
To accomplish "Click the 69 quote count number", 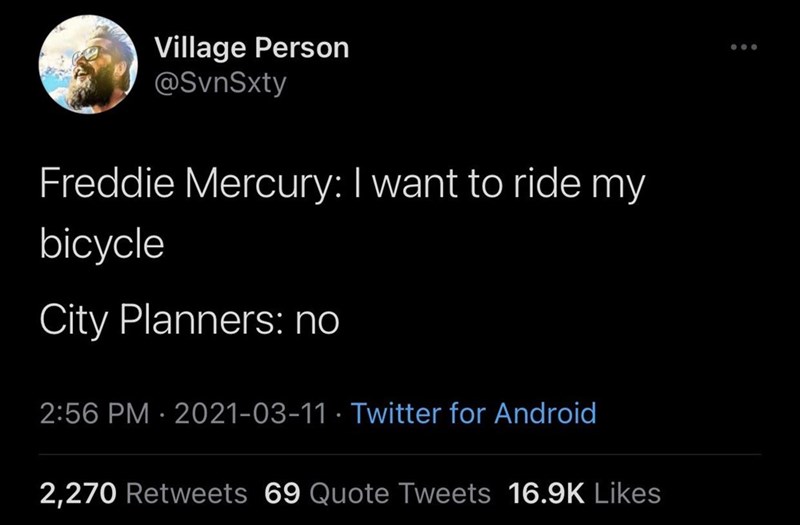I will click(284, 492).
